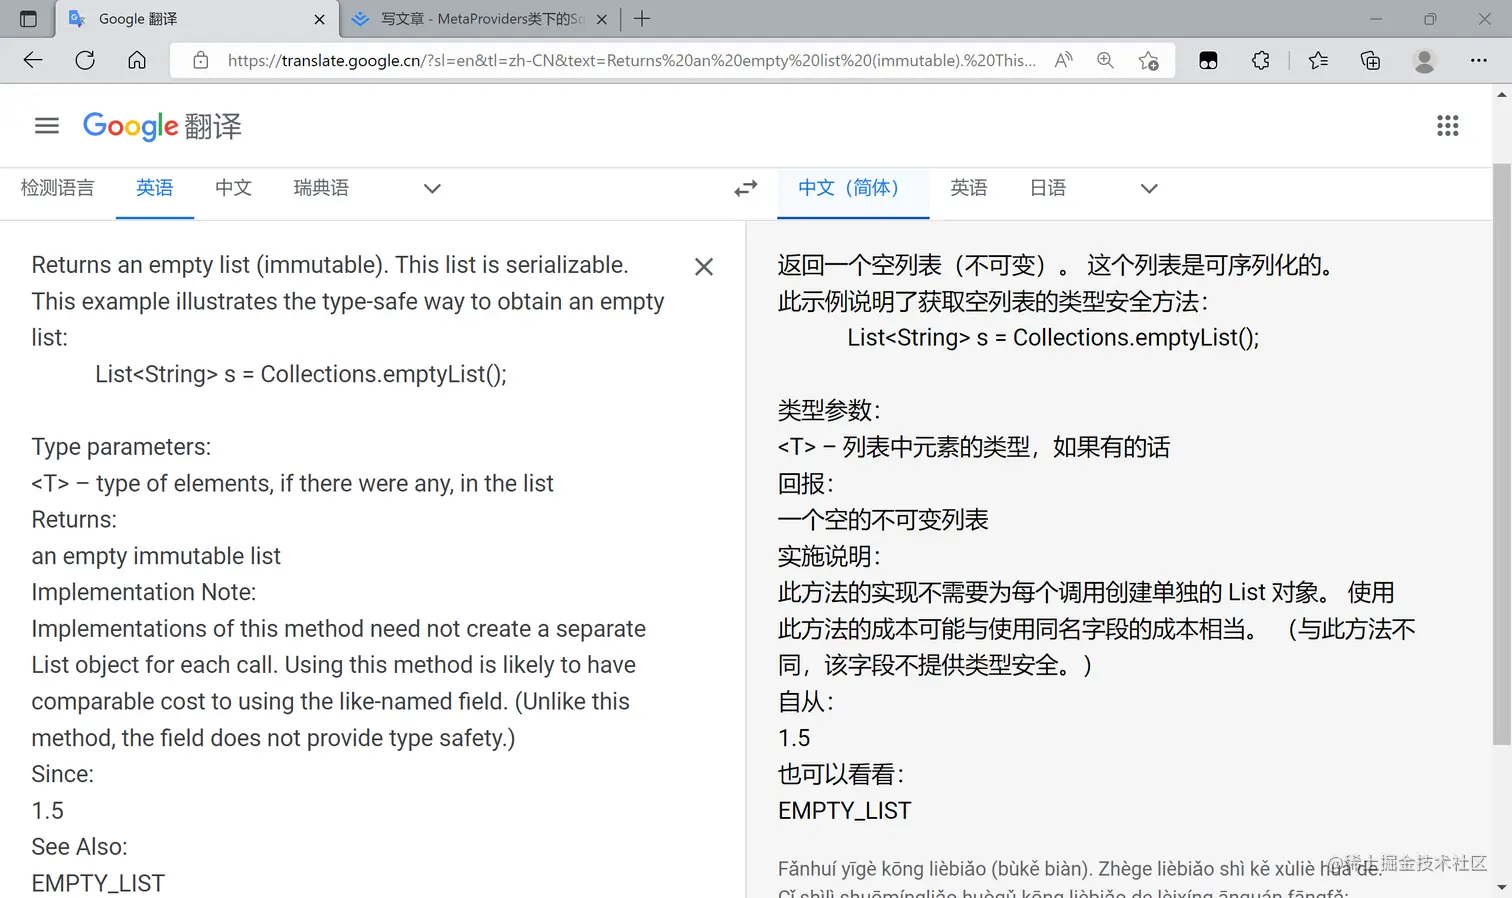Viewport: 1512px width, 898px height.
Task: Click source line 'Implementation Note:'
Action: pos(144,592)
